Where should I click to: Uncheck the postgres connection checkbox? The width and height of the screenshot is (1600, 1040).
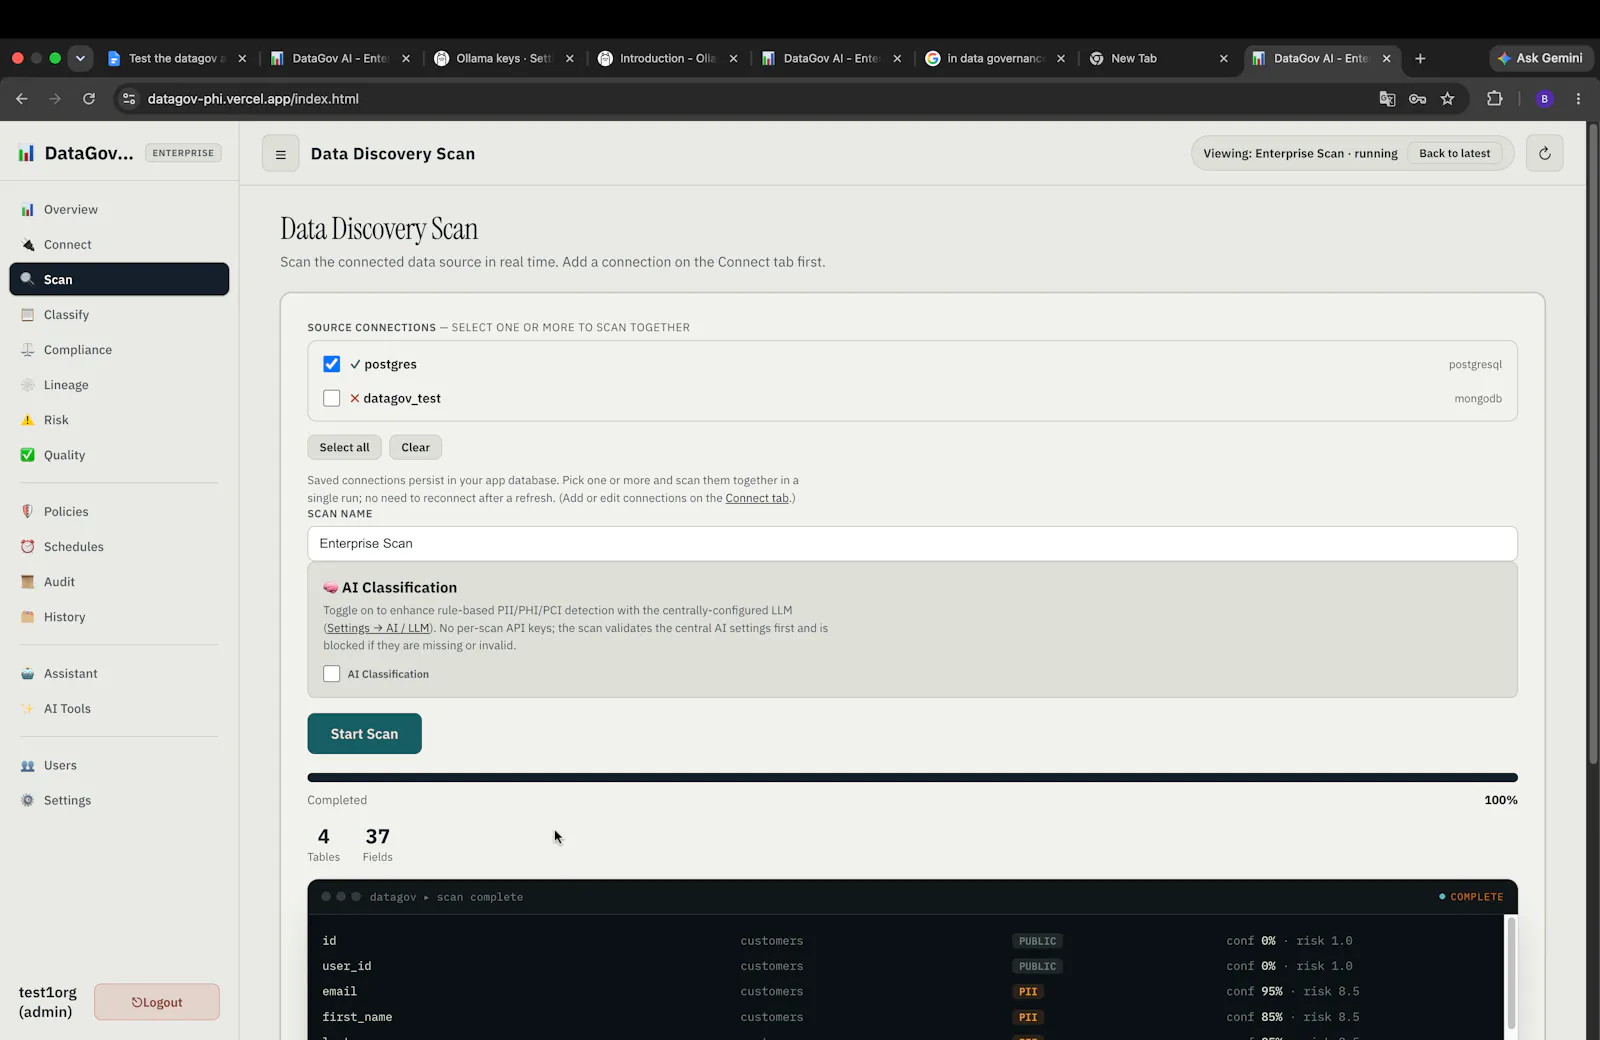(x=332, y=364)
